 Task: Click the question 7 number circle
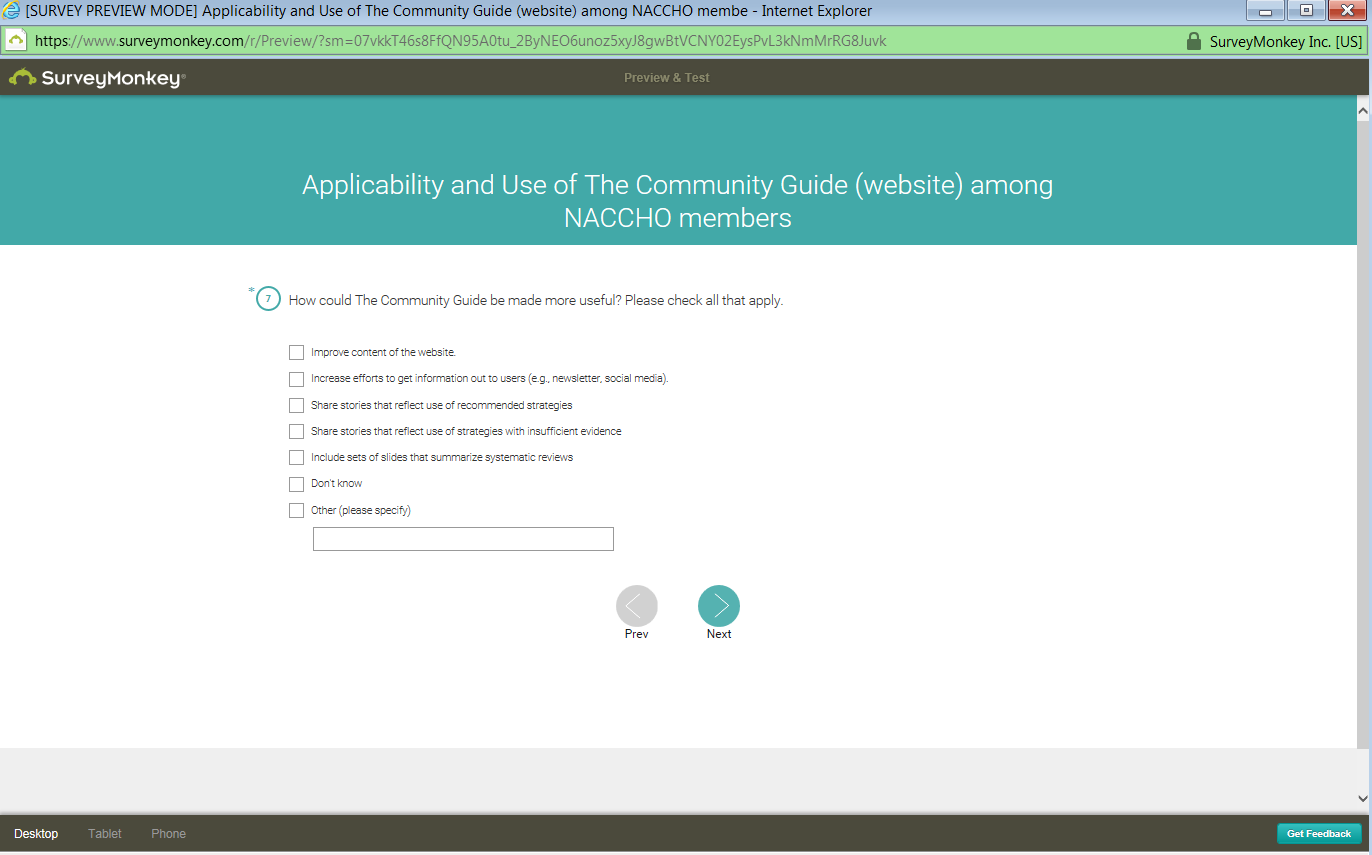tap(268, 299)
